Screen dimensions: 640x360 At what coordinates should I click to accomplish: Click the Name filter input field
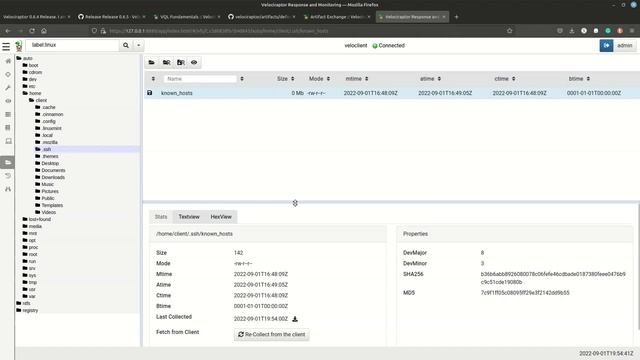click(x=200, y=79)
